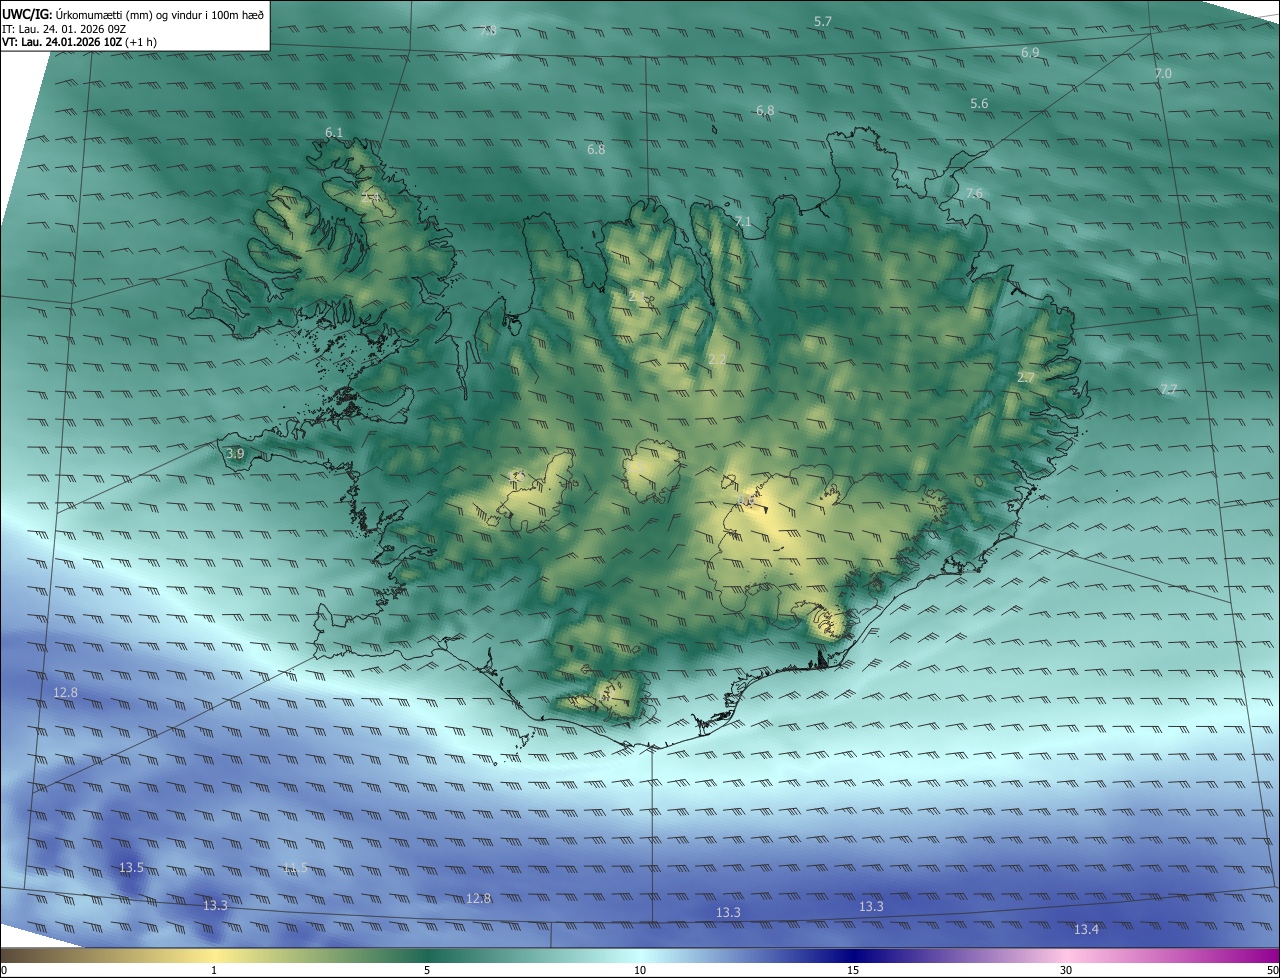The height and width of the screenshot is (978, 1280).
Task: Click the 7.1 value label
Action: tap(743, 222)
